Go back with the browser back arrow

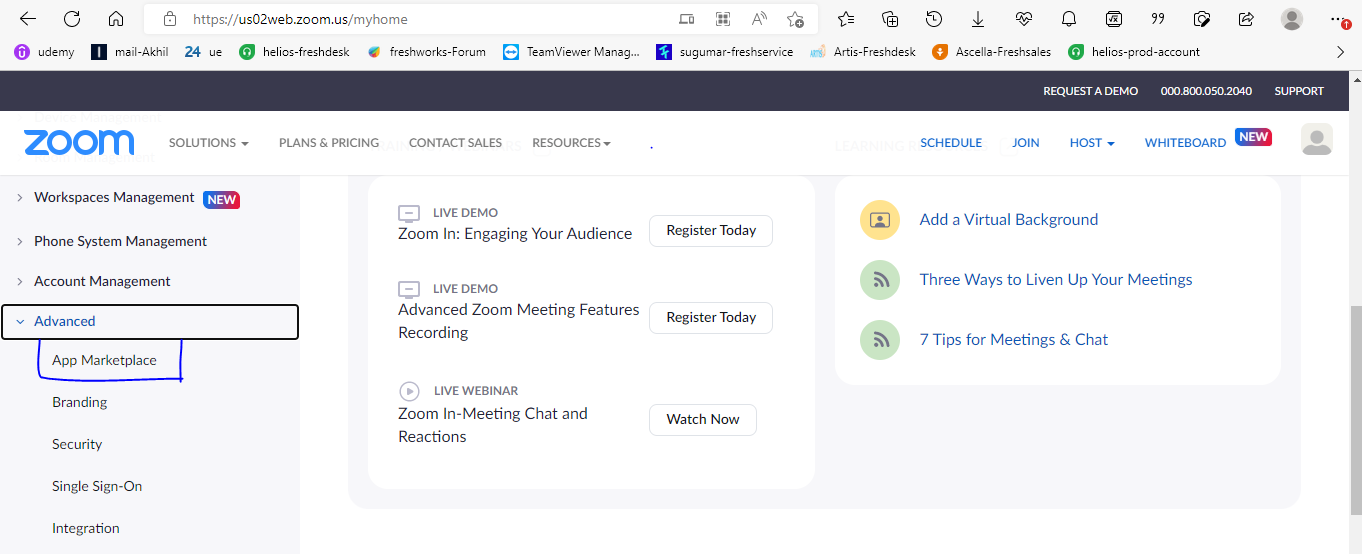[x=28, y=19]
